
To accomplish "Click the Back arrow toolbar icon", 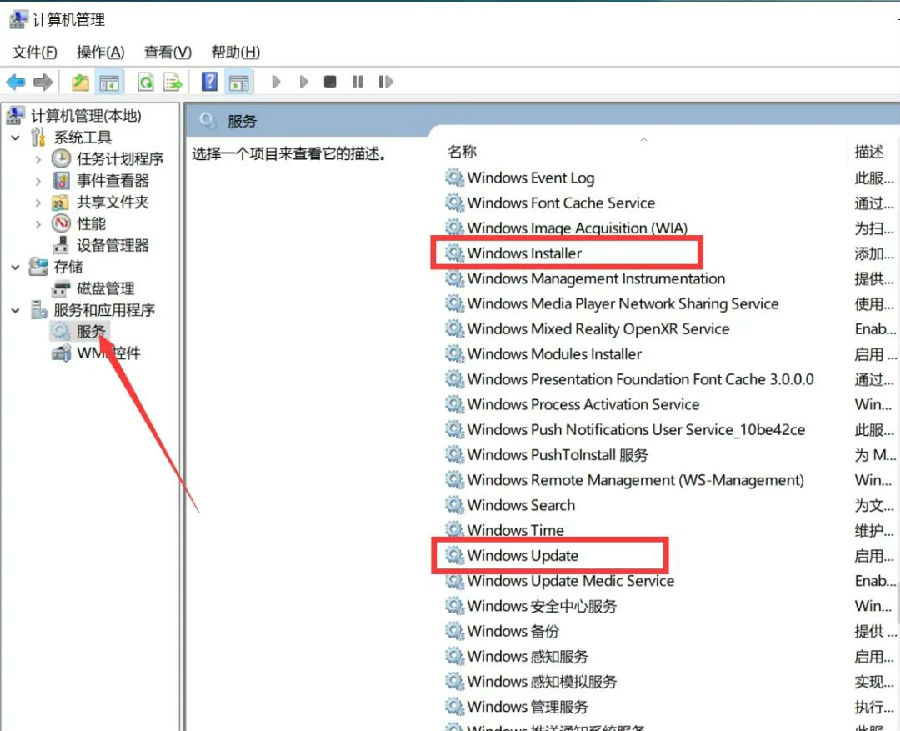I will [16, 82].
